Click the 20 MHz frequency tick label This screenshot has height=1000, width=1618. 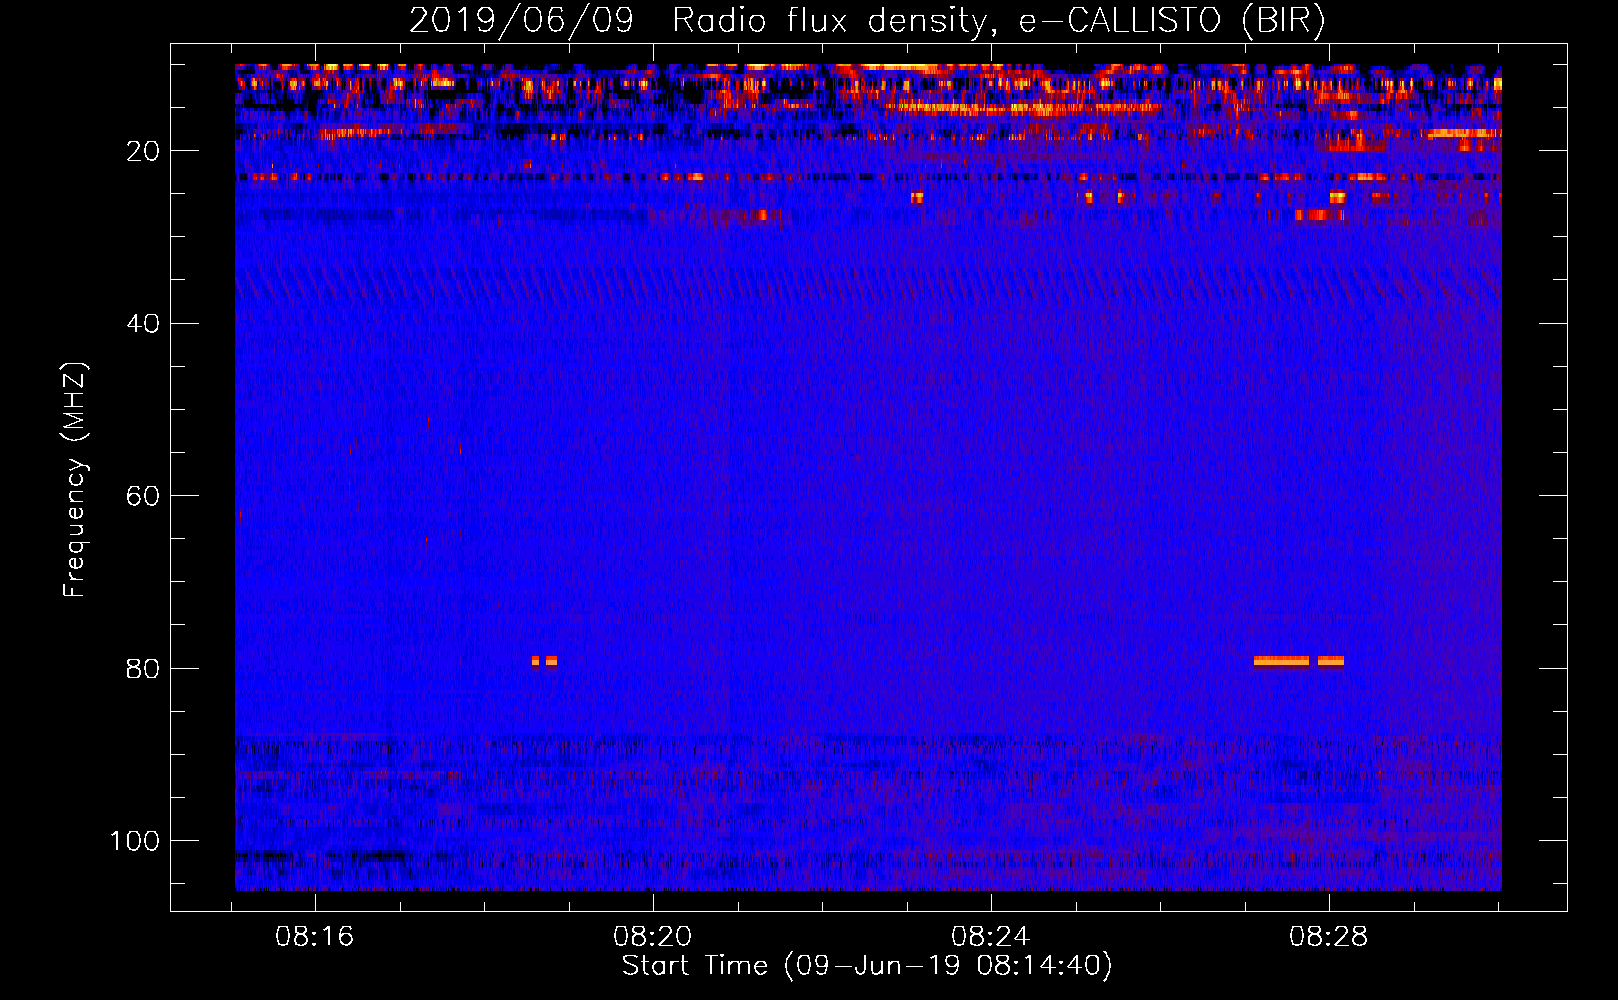[x=143, y=151]
